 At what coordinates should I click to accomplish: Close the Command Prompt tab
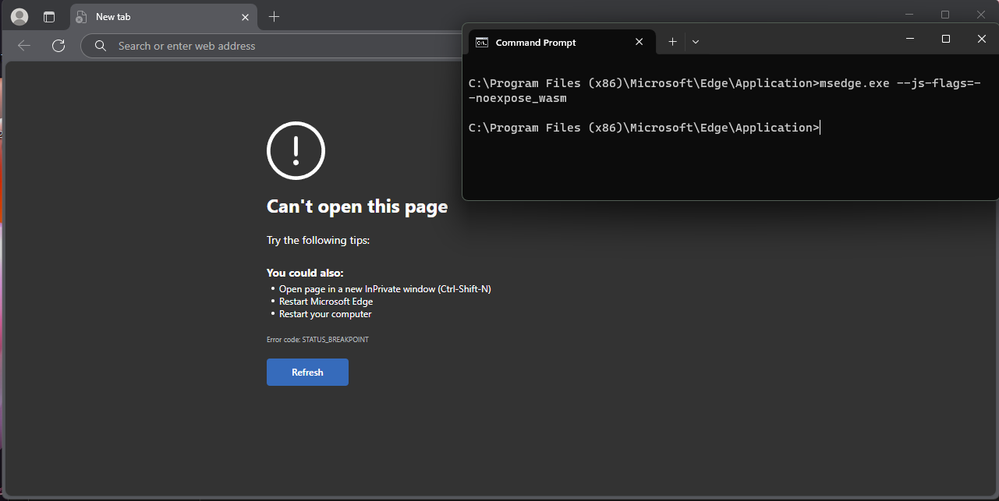click(x=639, y=41)
